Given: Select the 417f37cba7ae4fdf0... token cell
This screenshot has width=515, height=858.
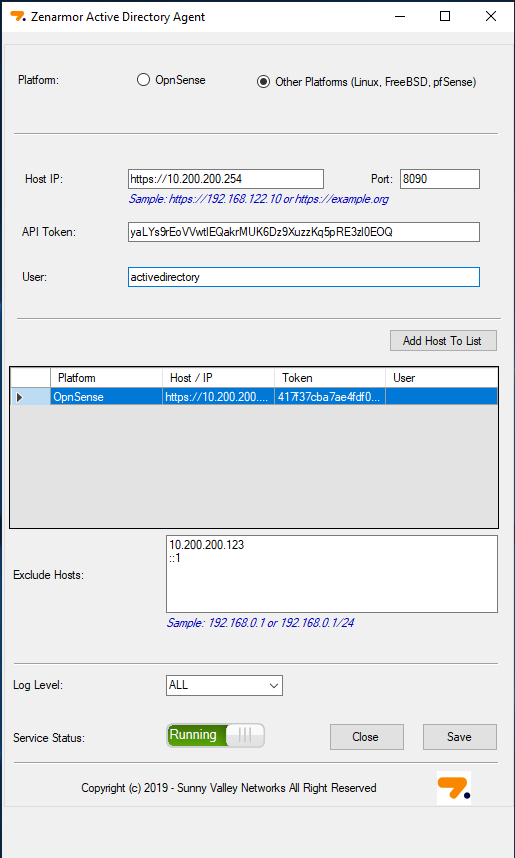Looking at the screenshot, I should (x=330, y=397).
